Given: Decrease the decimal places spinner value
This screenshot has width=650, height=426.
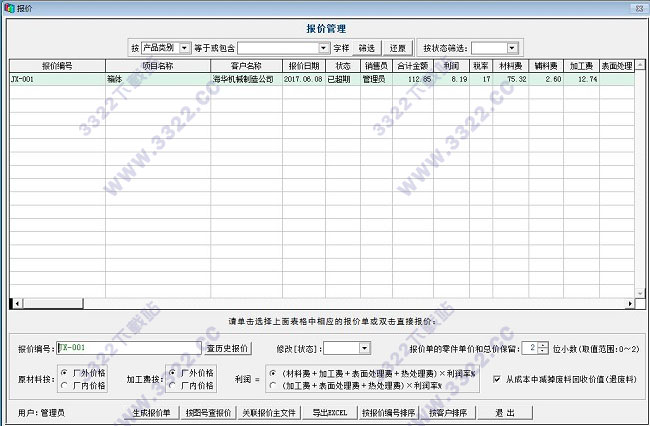Looking at the screenshot, I should (x=543, y=351).
